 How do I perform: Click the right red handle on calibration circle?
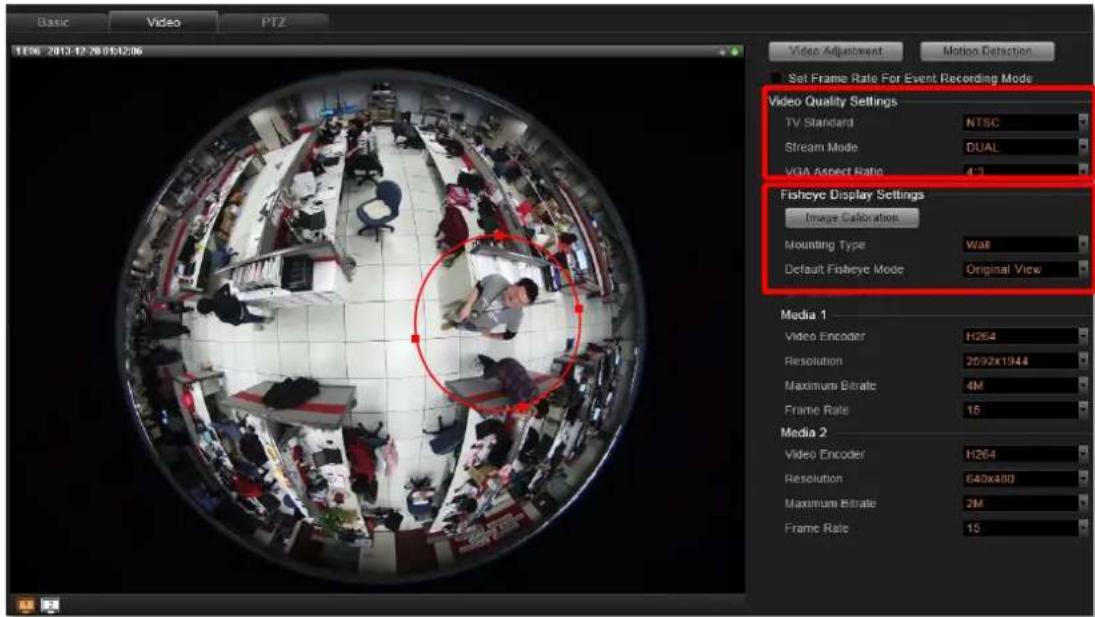click(x=578, y=308)
